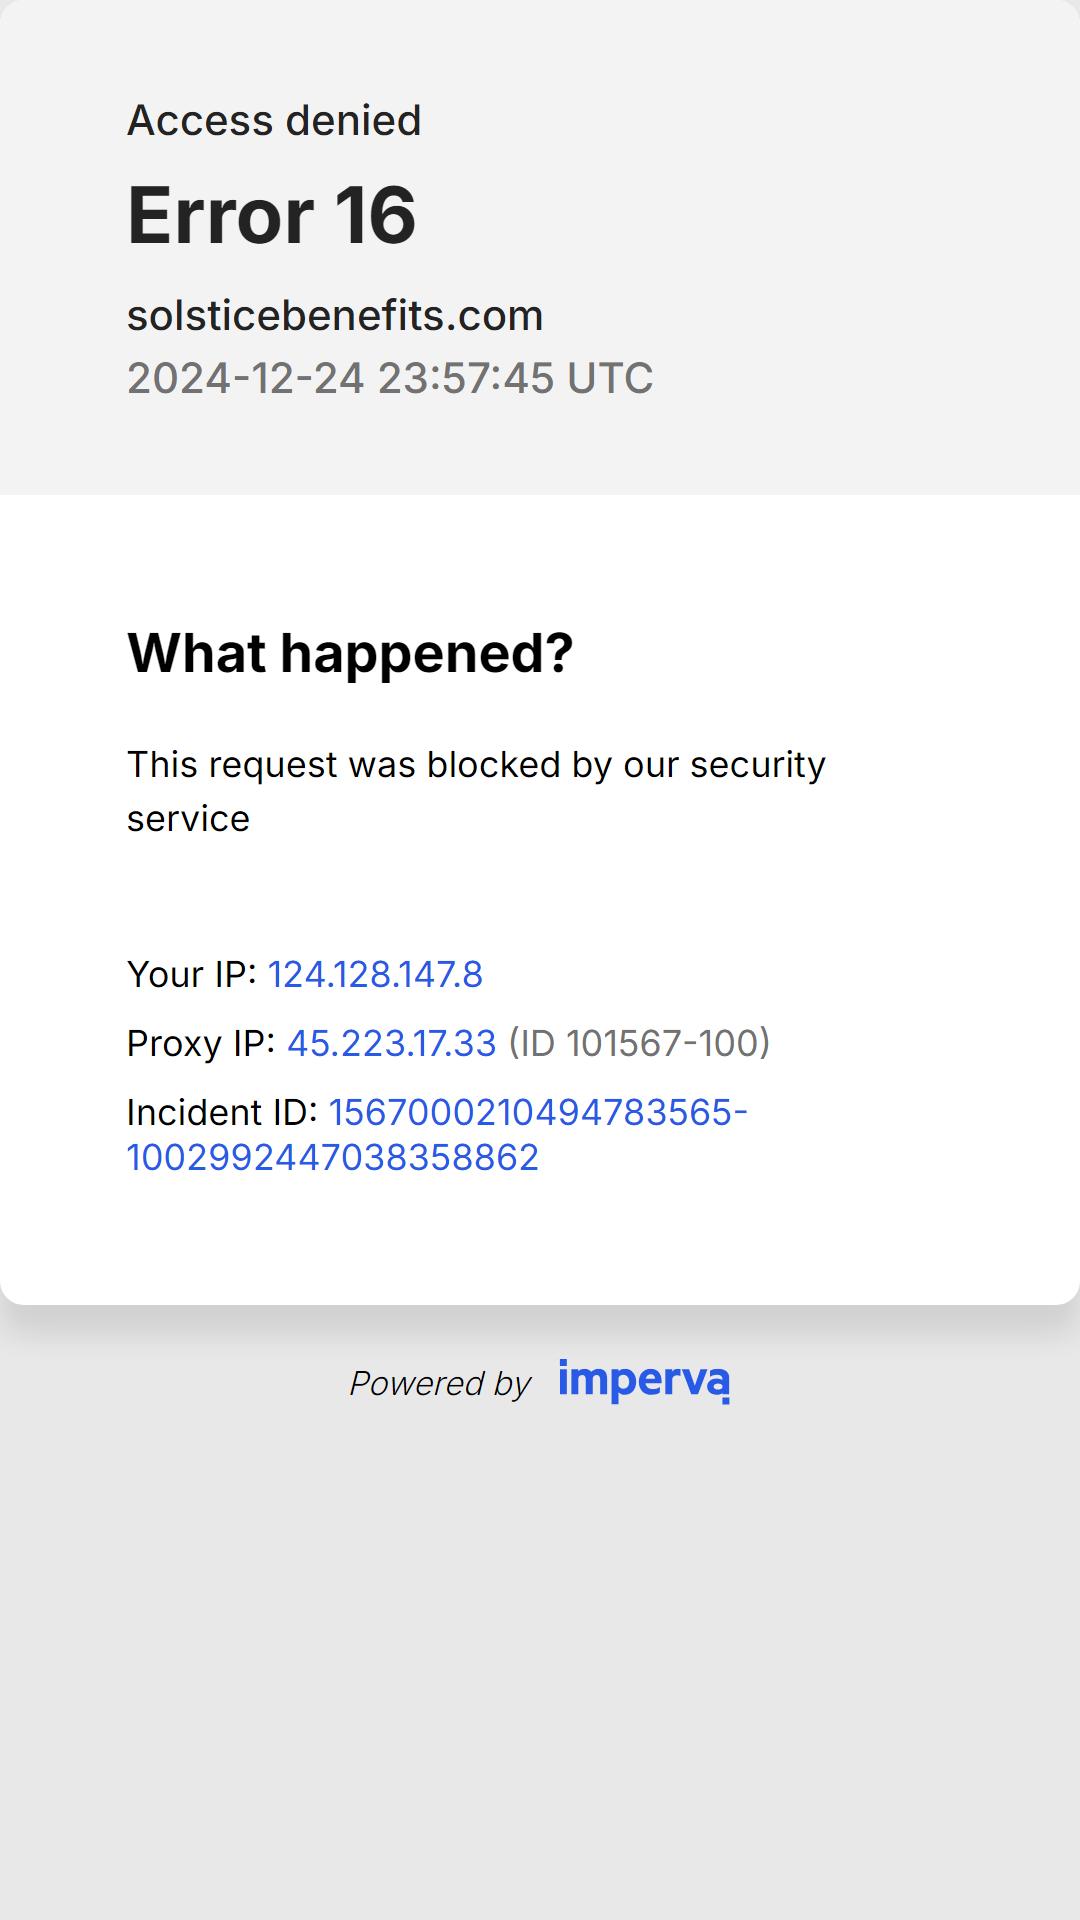Click the Proxy IP label
1080x1920 pixels.
tap(201, 1043)
